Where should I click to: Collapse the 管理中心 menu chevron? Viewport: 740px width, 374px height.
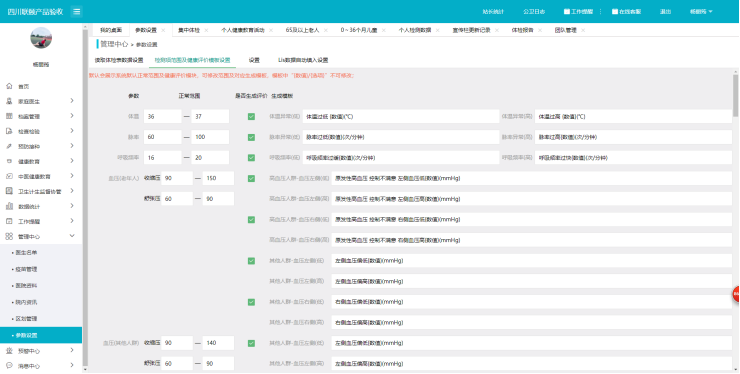coord(72,236)
